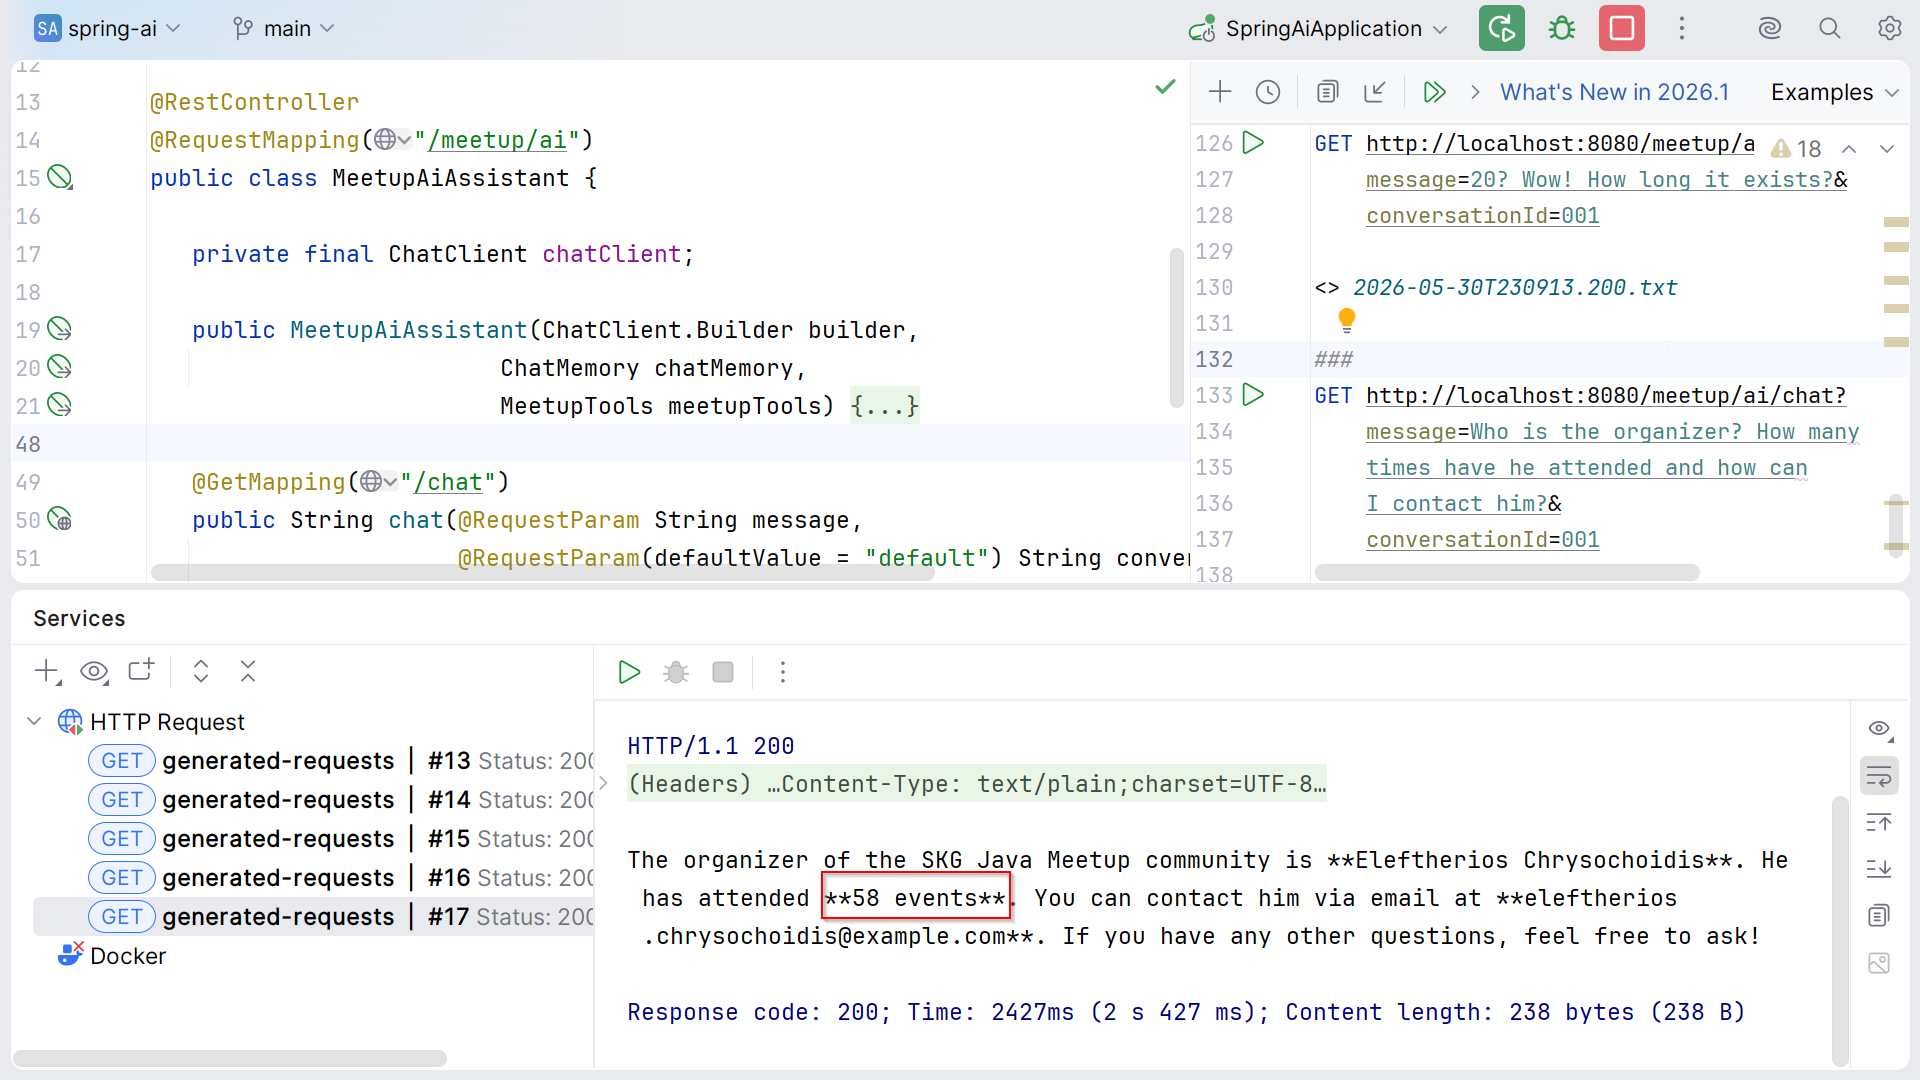Toggle soft-wrap in response pane

click(x=1879, y=776)
